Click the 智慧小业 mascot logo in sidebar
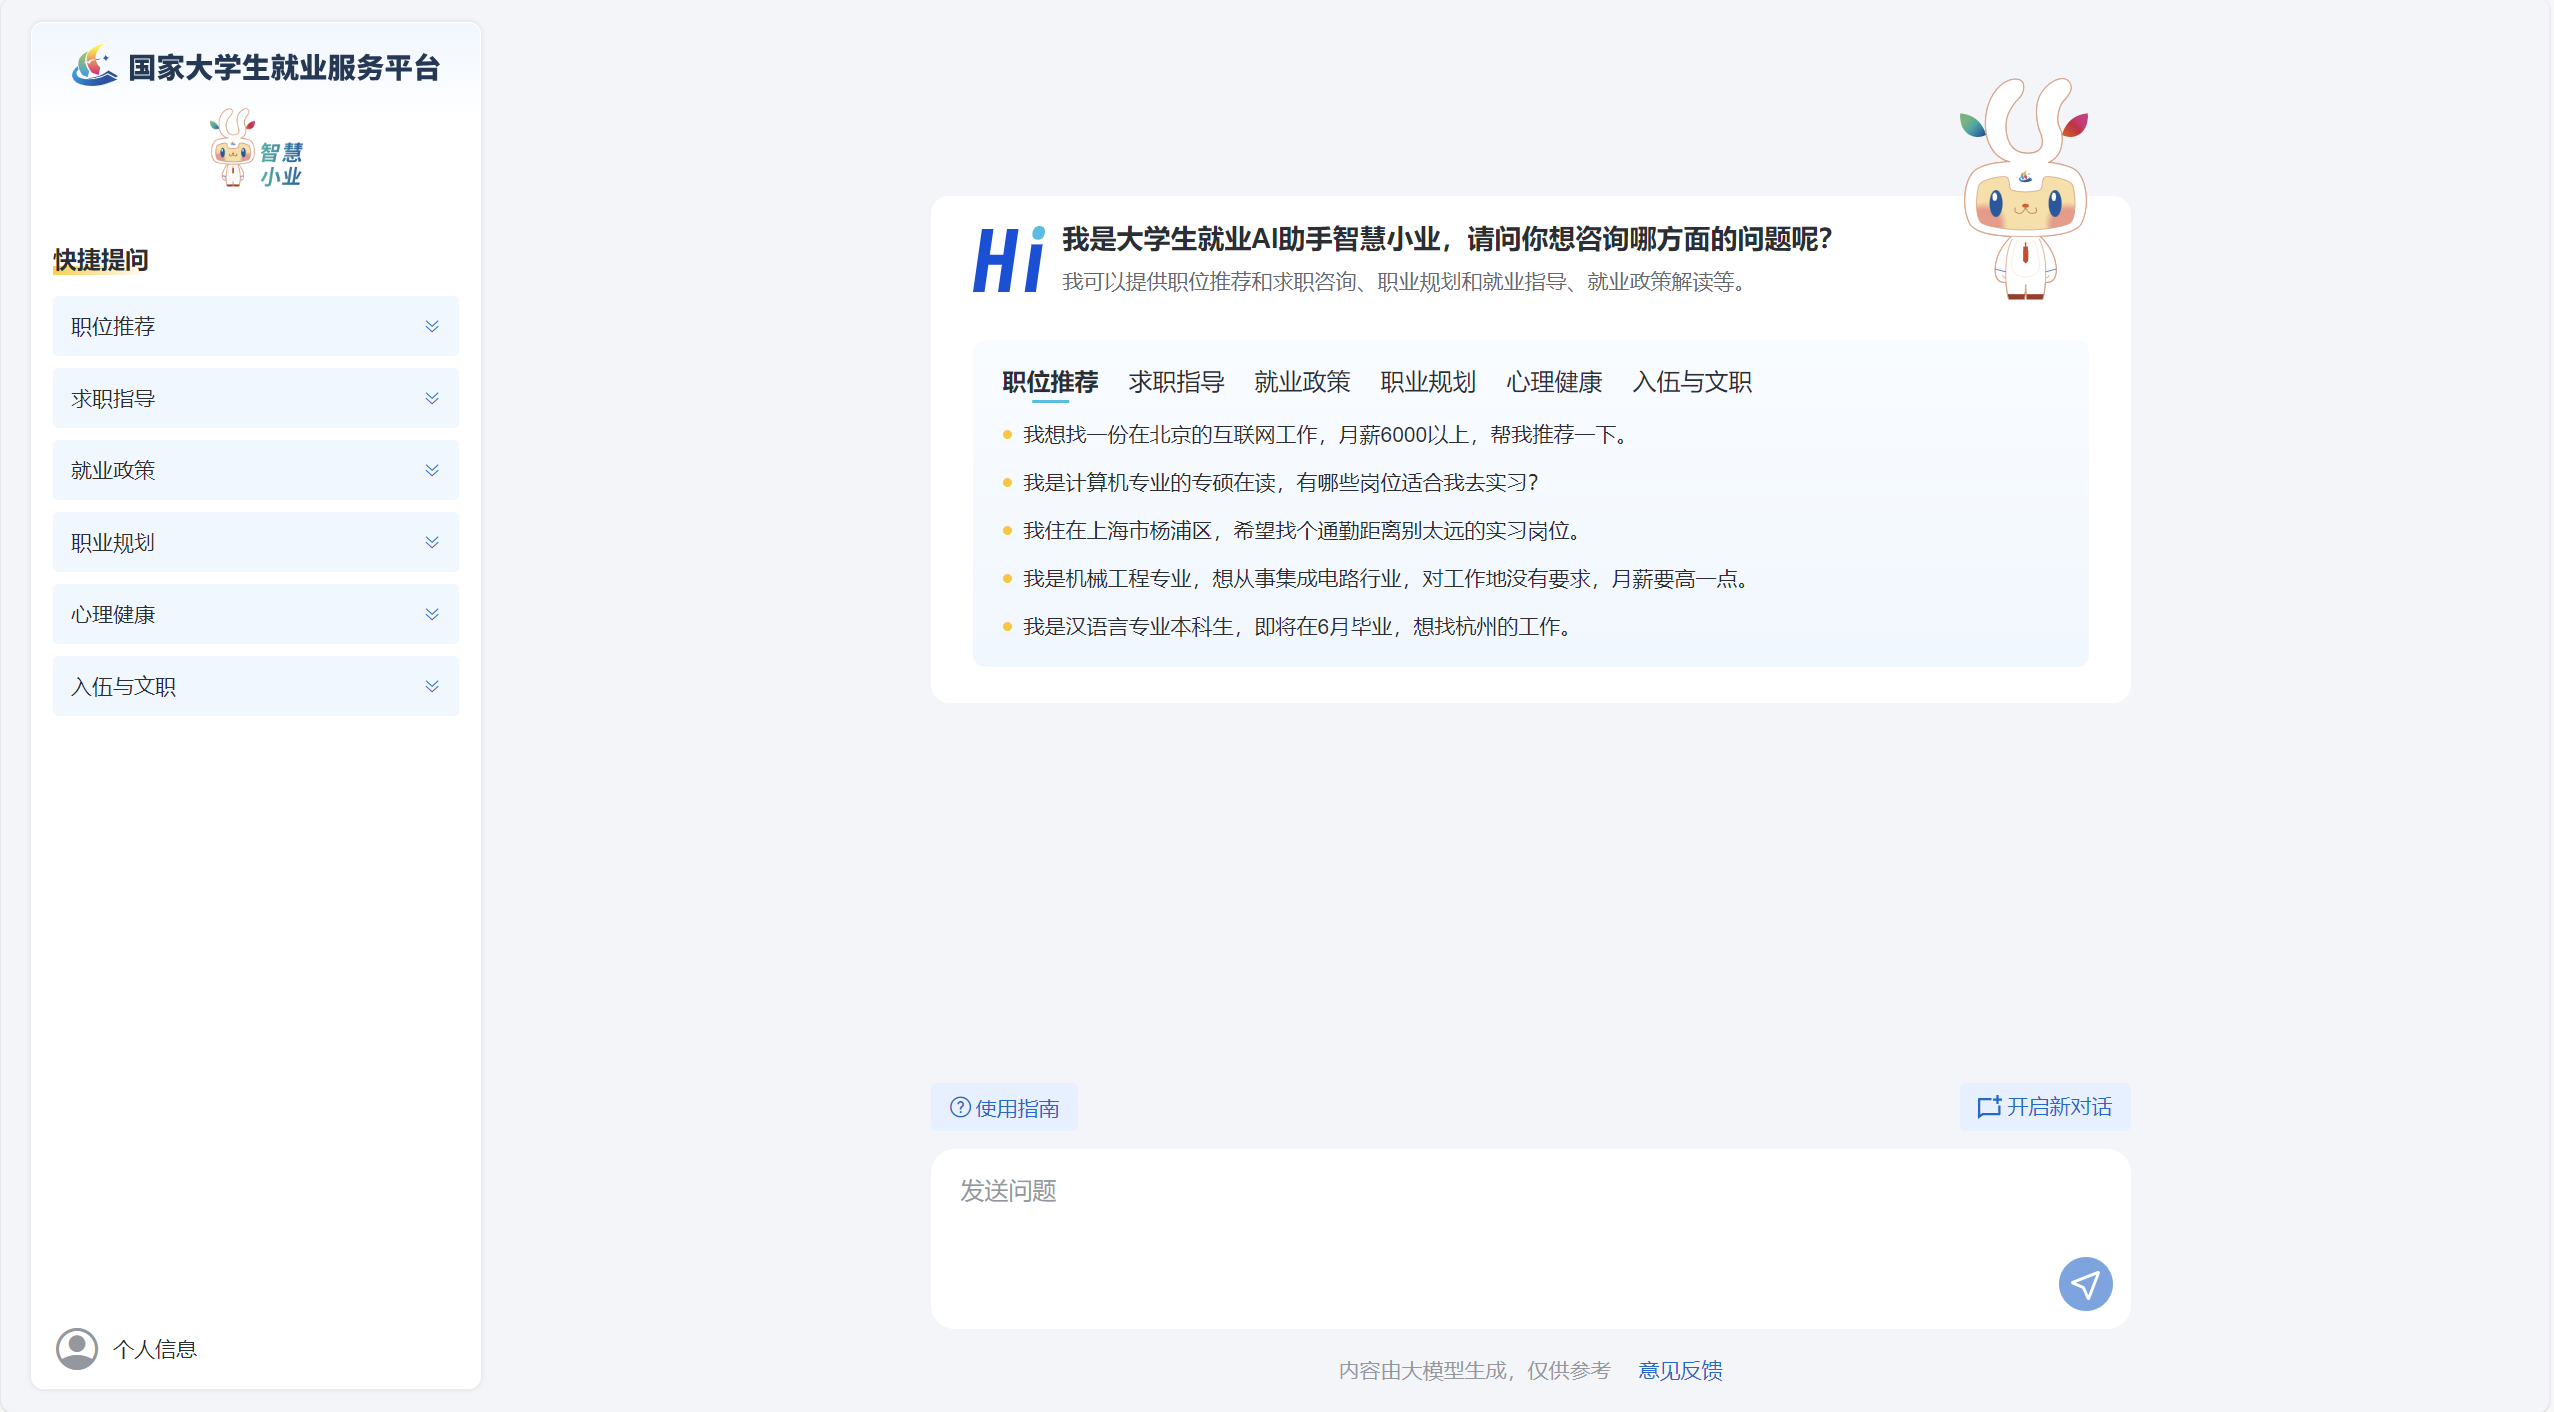2554x1412 pixels. pos(256,150)
